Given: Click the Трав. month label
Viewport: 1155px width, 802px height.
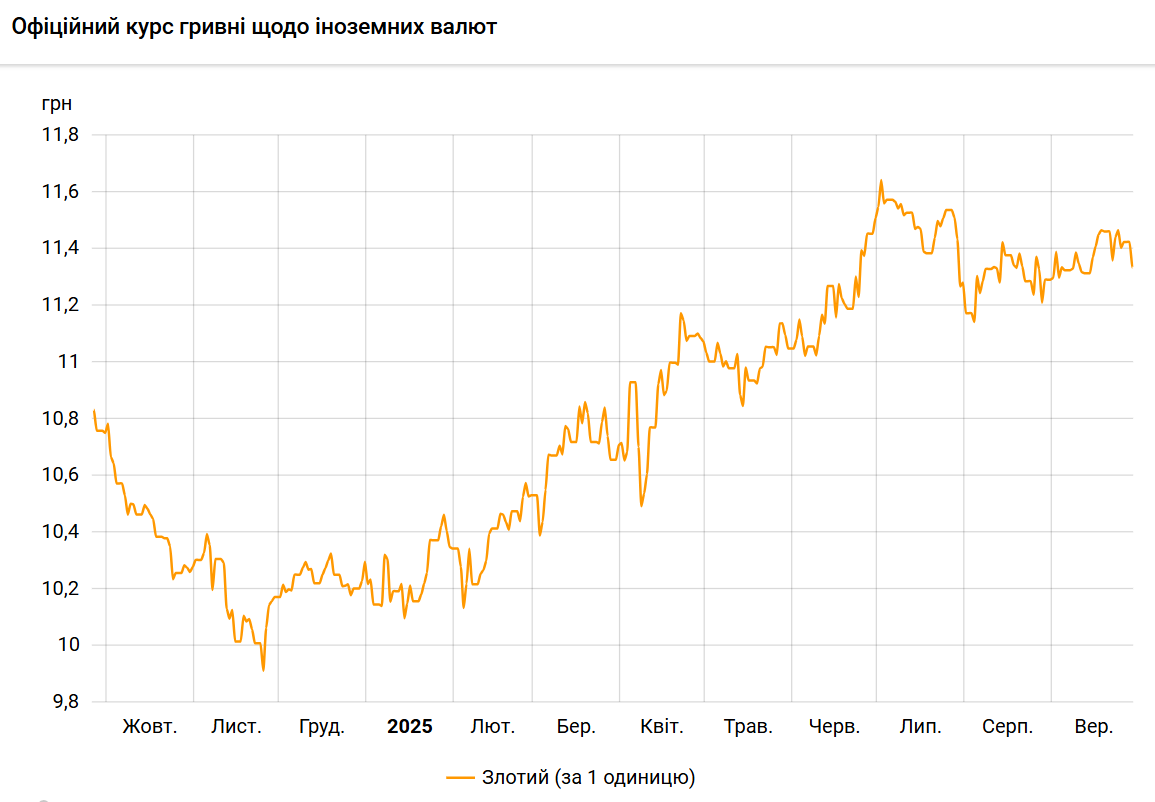Looking at the screenshot, I should 748,727.
